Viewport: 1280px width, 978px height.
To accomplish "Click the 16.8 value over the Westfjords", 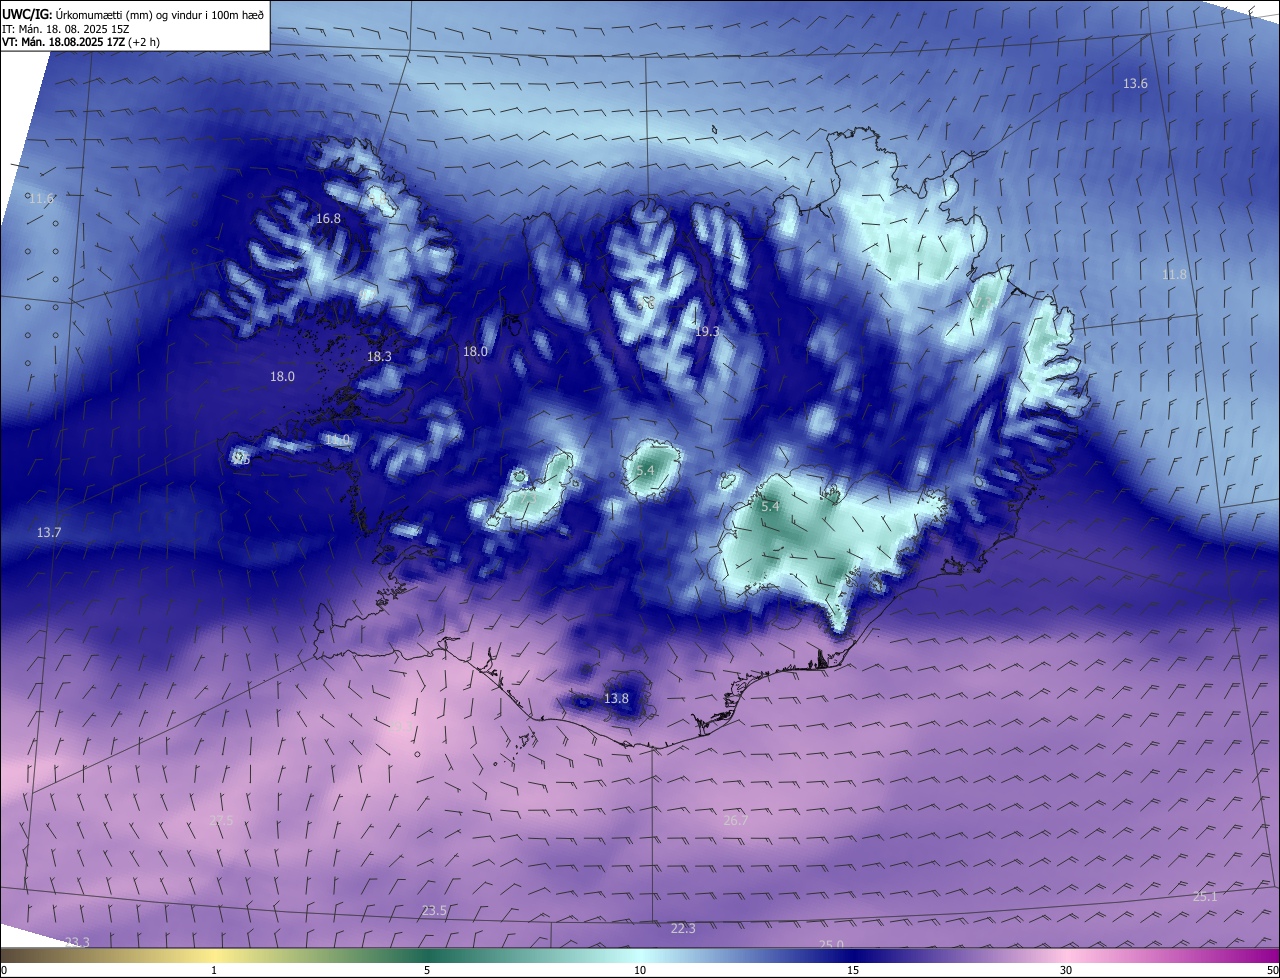I will [328, 218].
